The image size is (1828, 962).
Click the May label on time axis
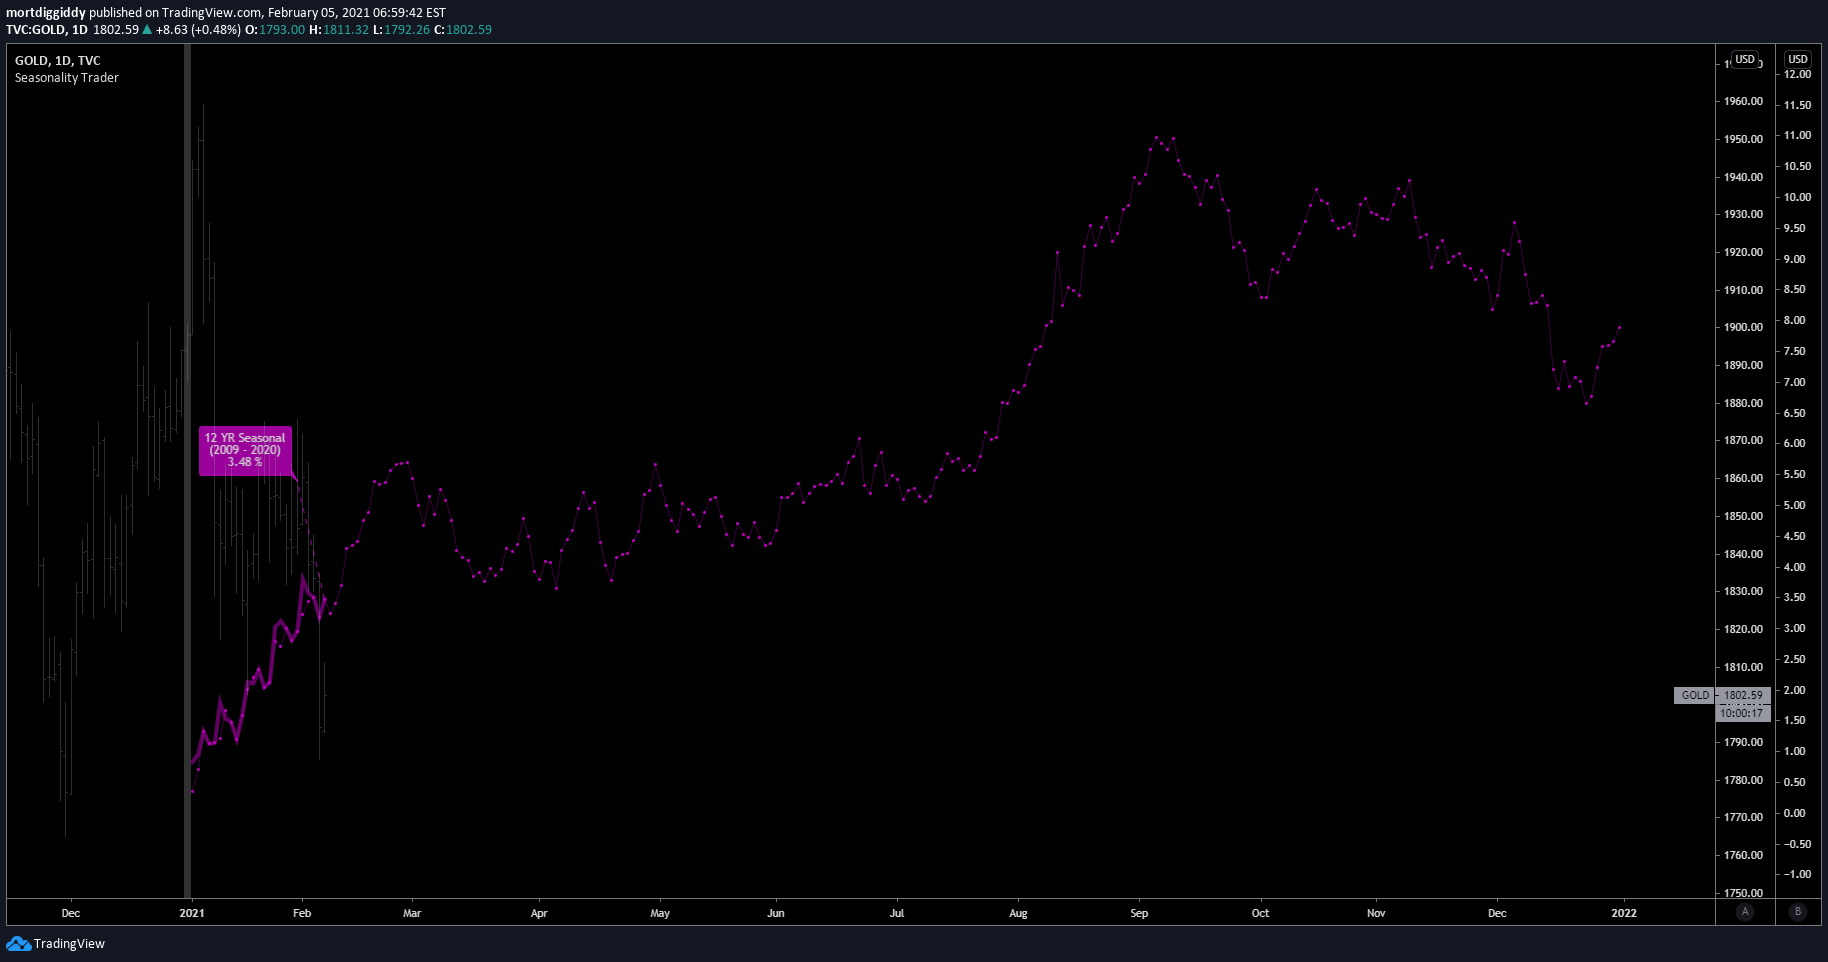(x=660, y=913)
